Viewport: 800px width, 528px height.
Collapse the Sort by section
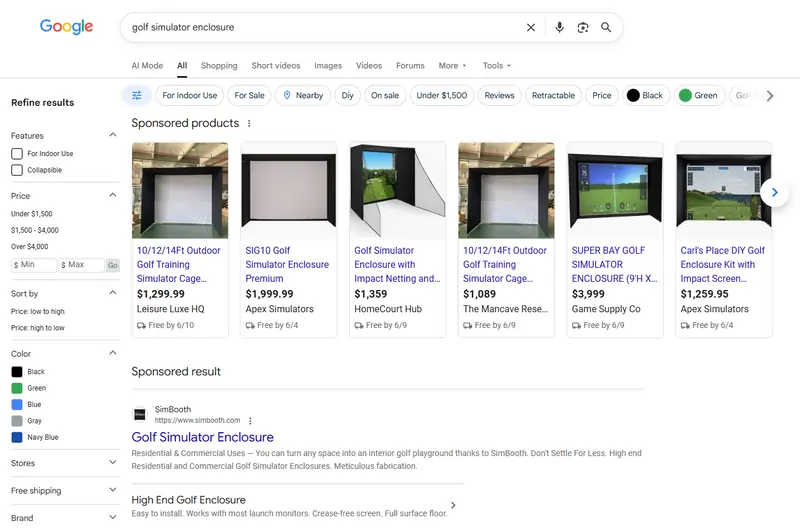pyautogui.click(x=113, y=293)
